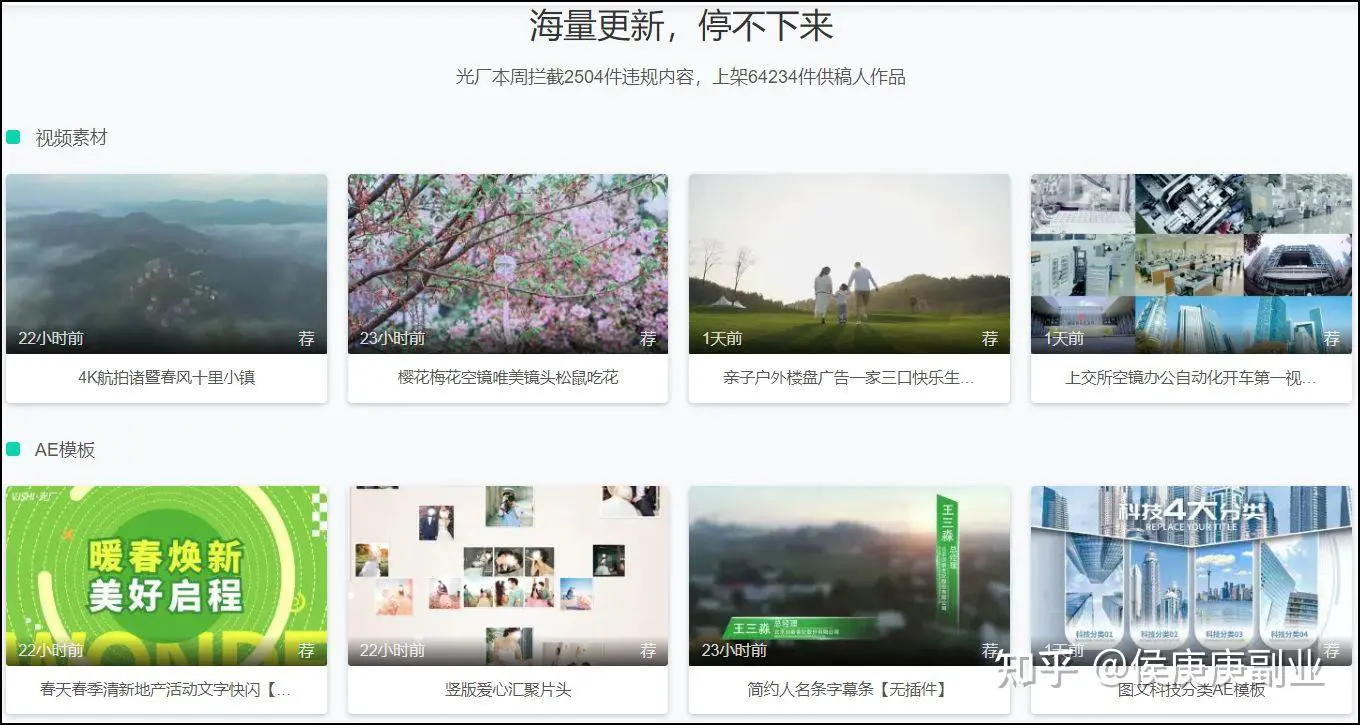Click the title 简约人名条字幕【无插件】
The image size is (1360, 725).
(x=849, y=690)
